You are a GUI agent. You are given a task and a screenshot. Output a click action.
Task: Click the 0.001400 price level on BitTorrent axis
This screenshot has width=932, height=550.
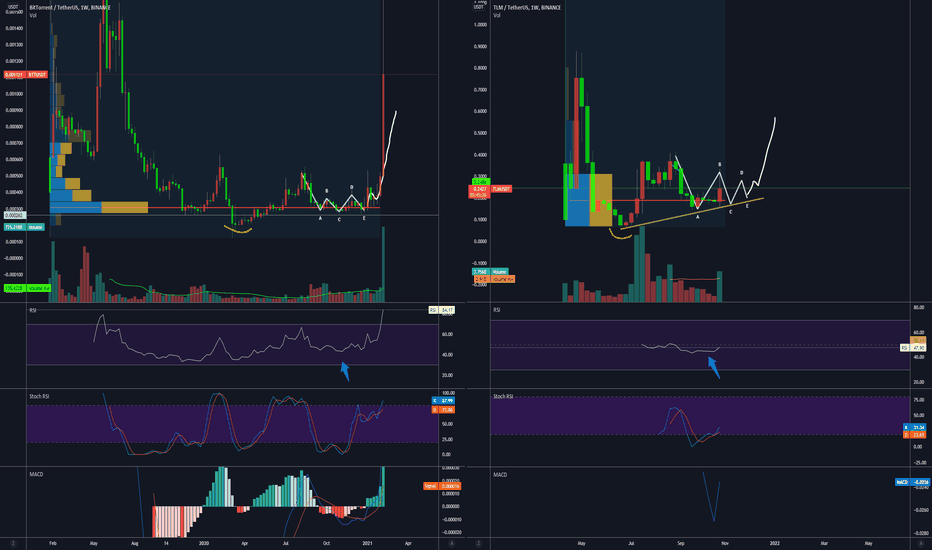tap(14, 29)
